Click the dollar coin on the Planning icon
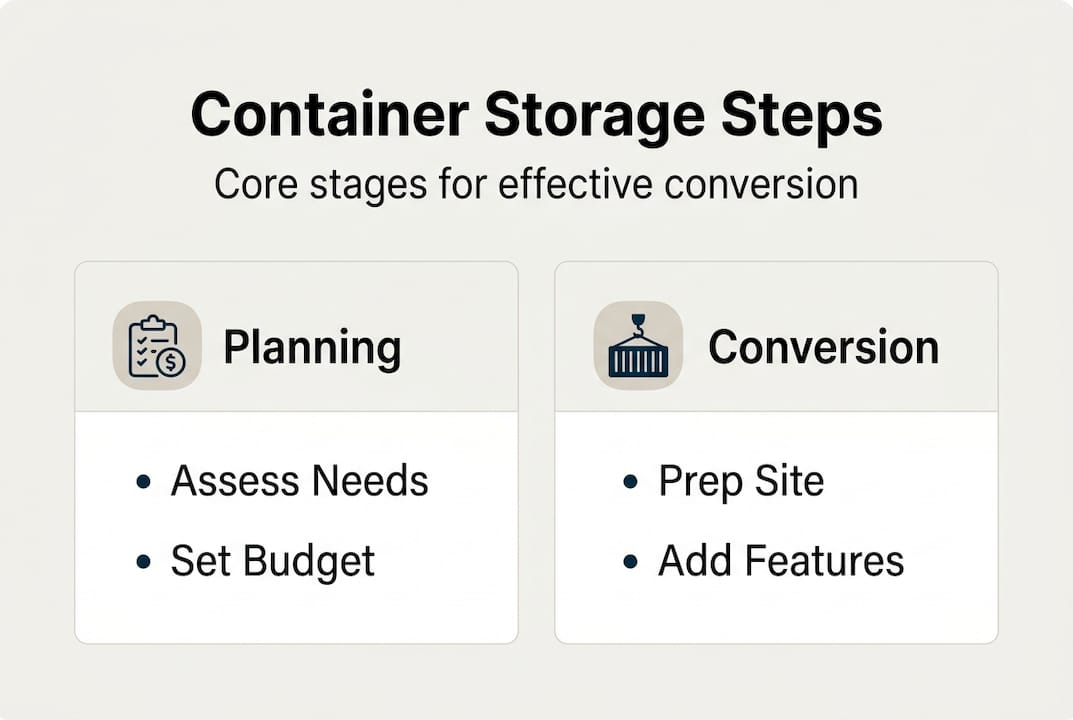 tap(172, 362)
